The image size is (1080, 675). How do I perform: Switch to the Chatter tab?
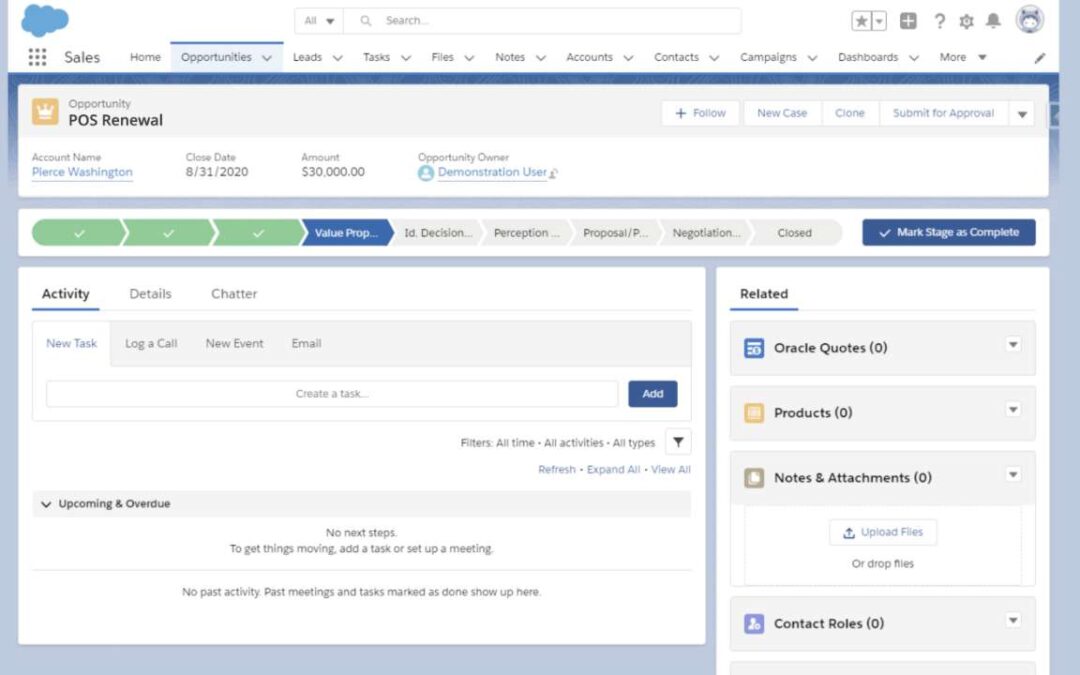234,294
